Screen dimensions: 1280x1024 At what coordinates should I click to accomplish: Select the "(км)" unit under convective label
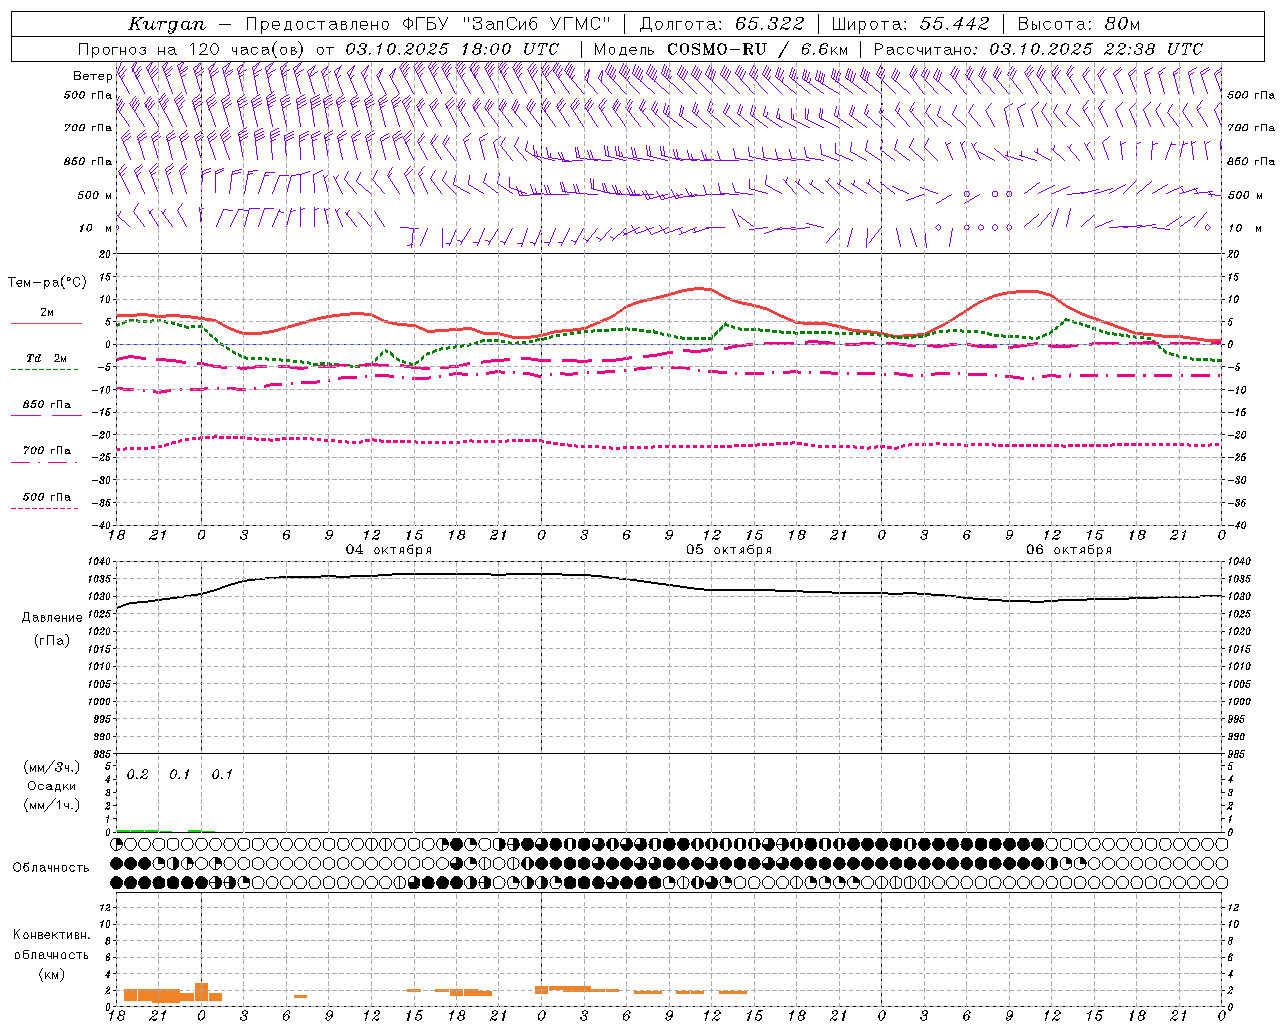pos(52,974)
